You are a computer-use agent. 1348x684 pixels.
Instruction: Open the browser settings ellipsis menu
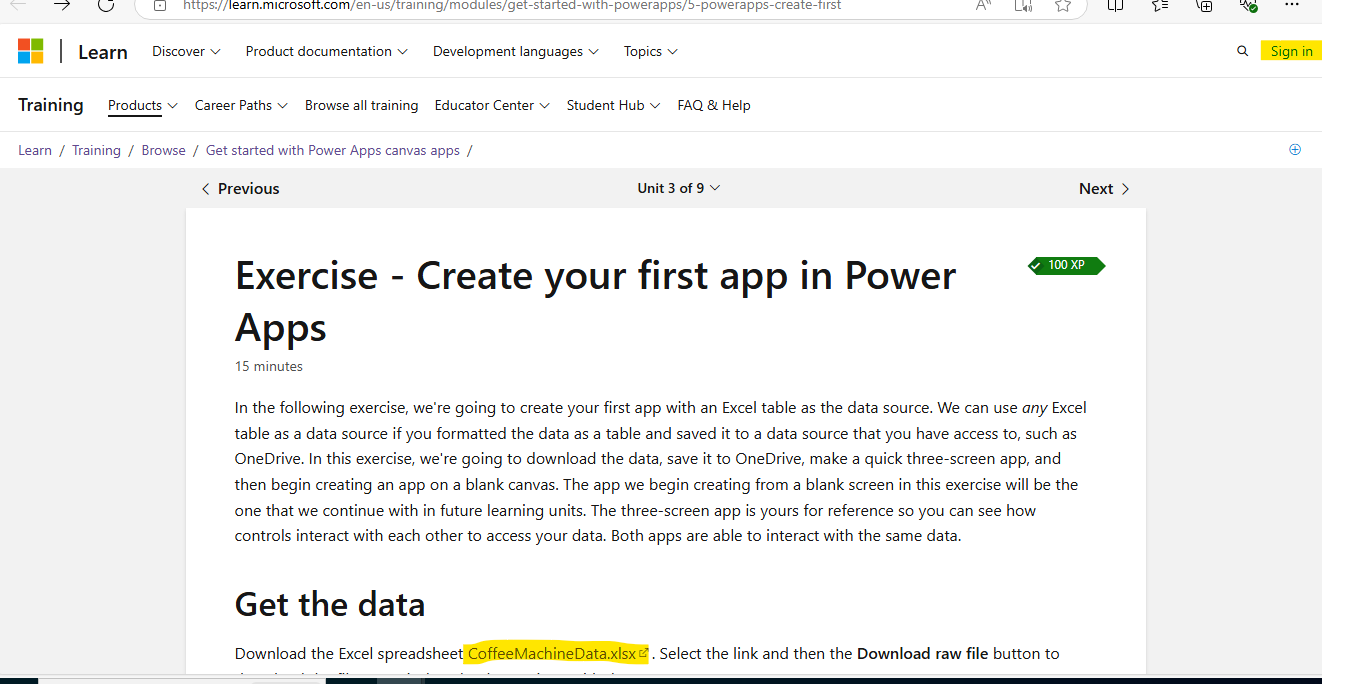[1292, 5]
